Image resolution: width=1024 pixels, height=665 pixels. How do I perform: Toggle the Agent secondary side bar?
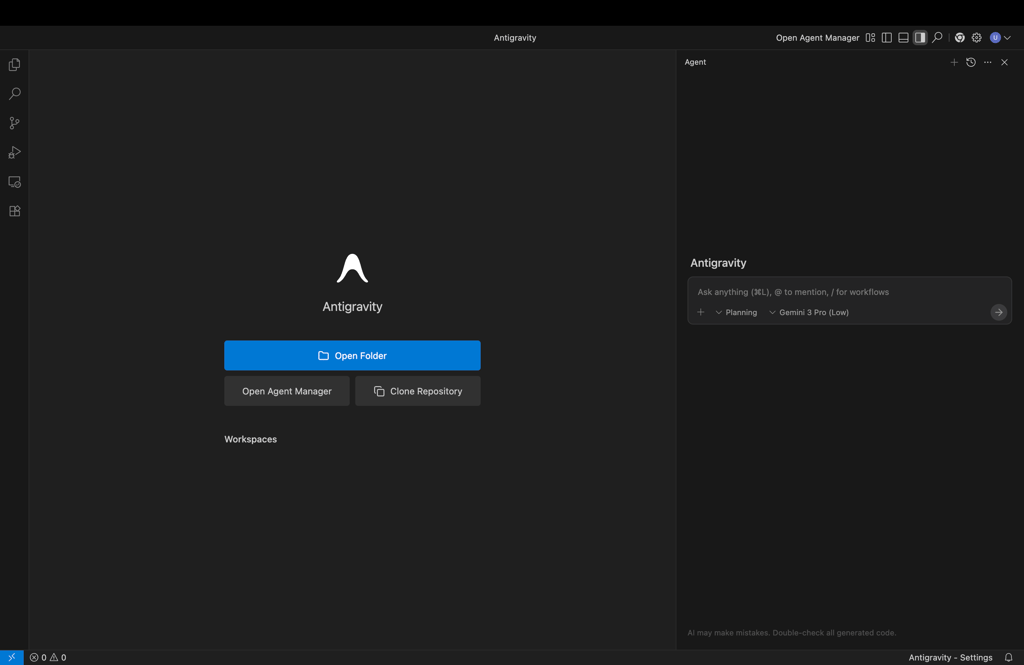[x=920, y=38]
